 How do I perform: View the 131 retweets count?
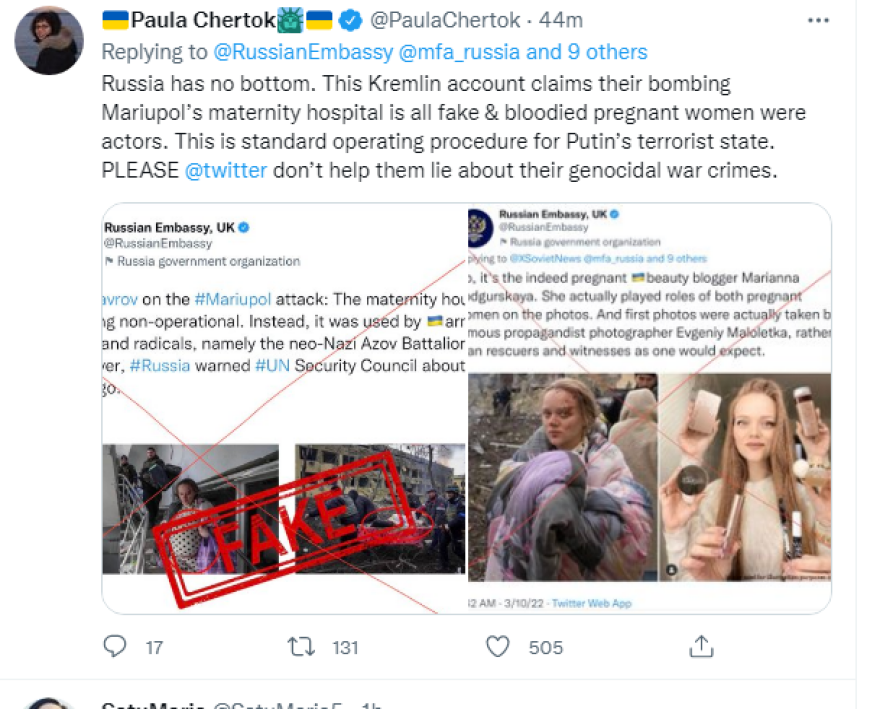click(345, 648)
